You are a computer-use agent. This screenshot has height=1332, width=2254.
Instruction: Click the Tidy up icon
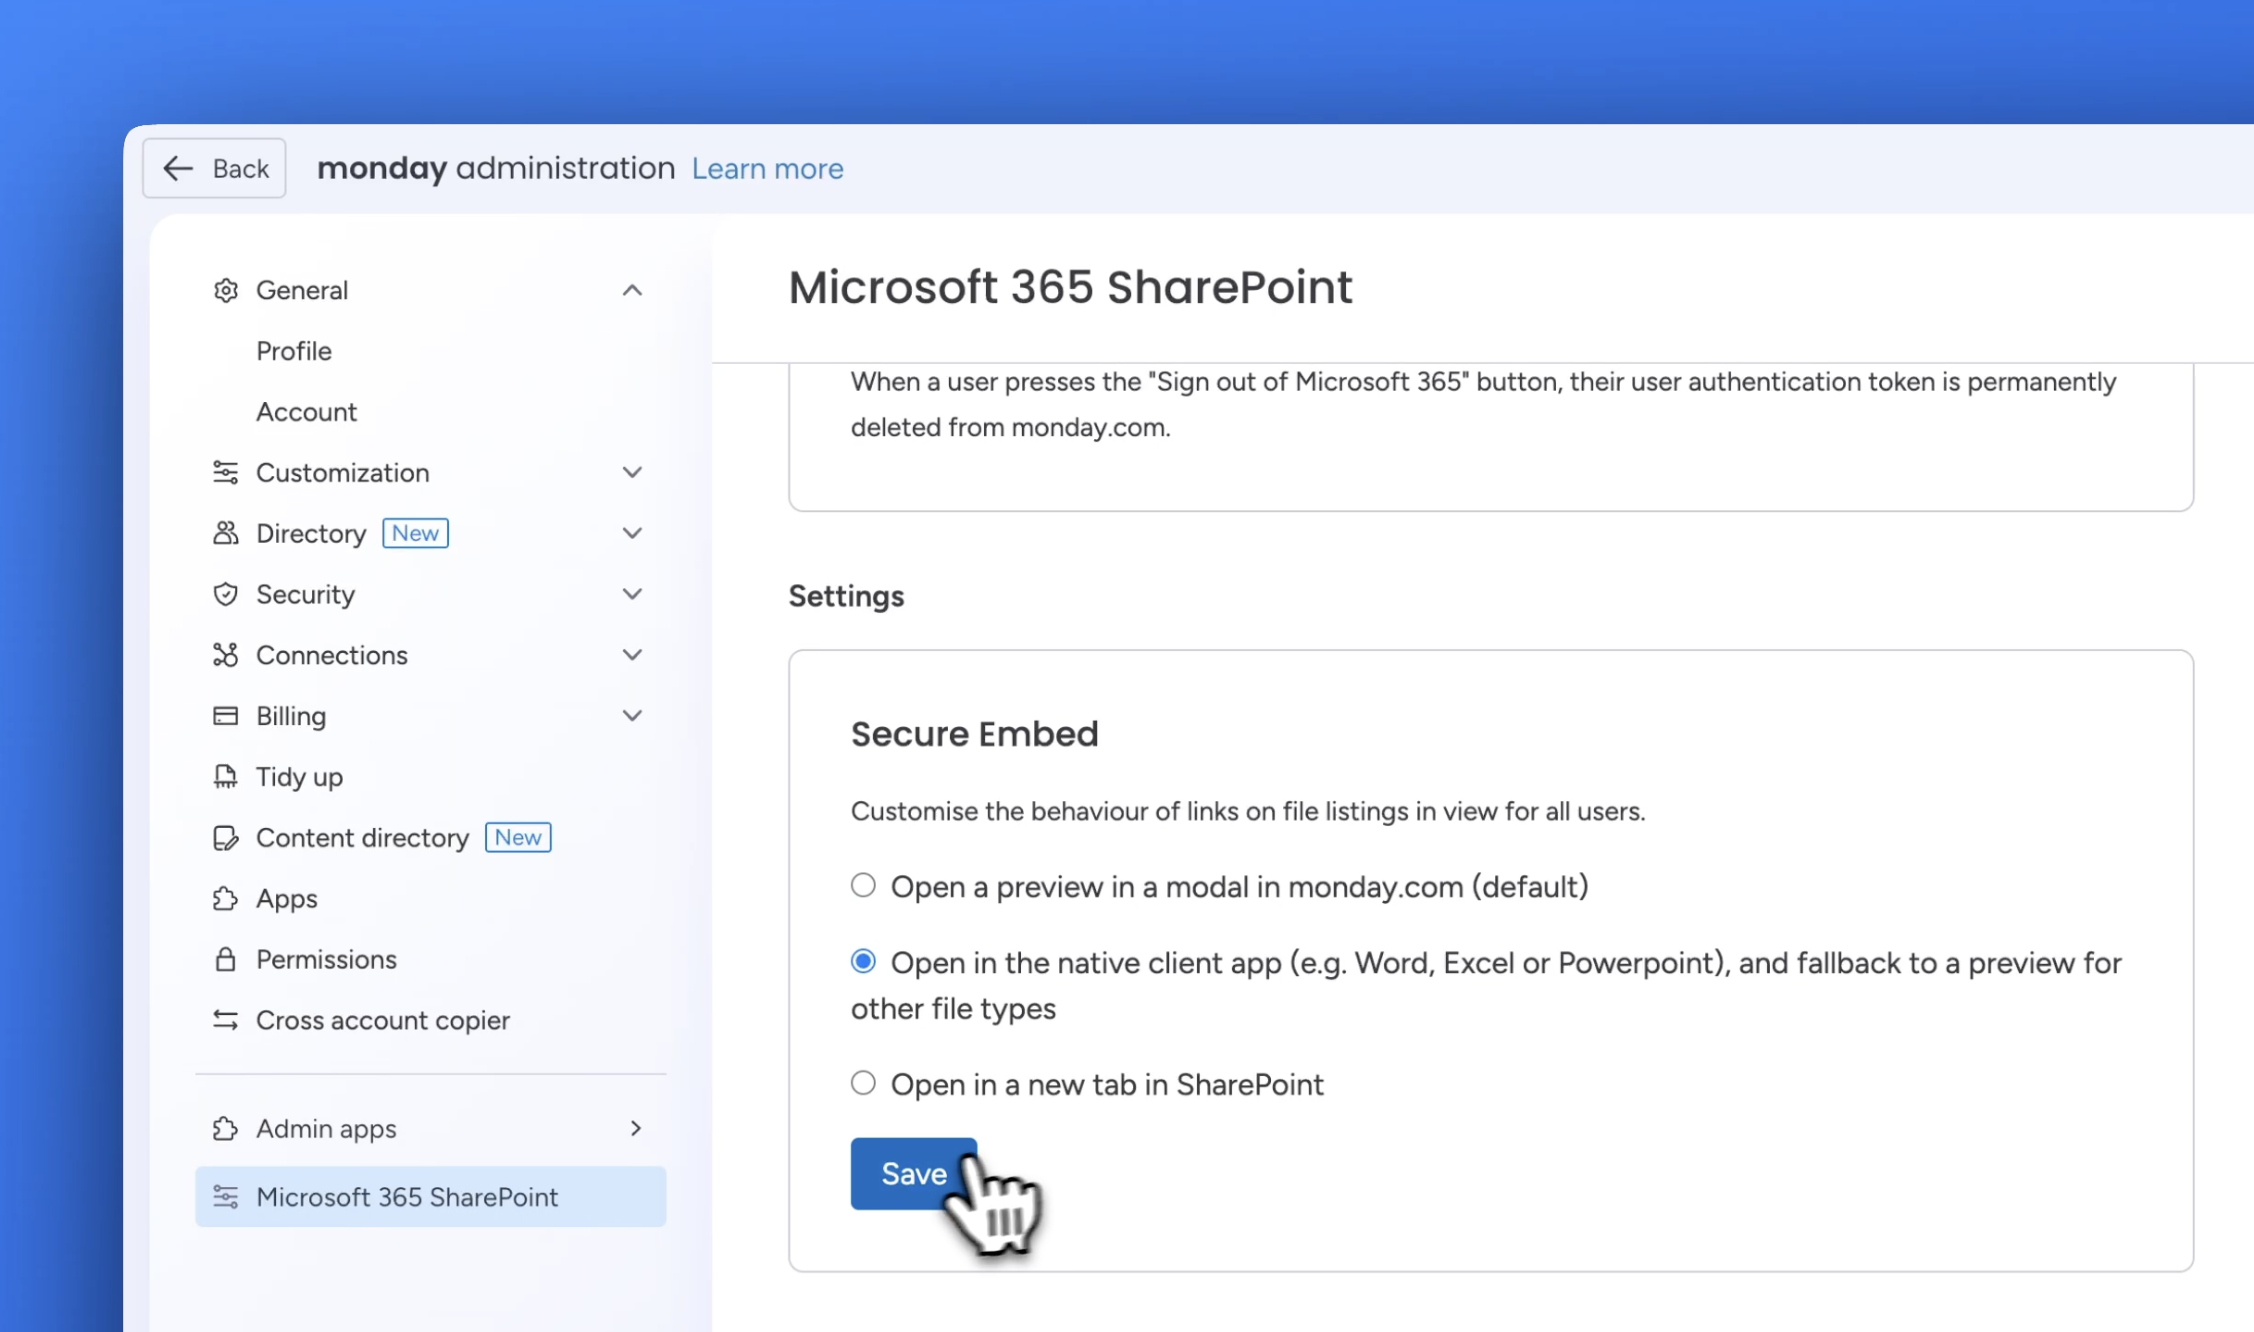tap(226, 776)
